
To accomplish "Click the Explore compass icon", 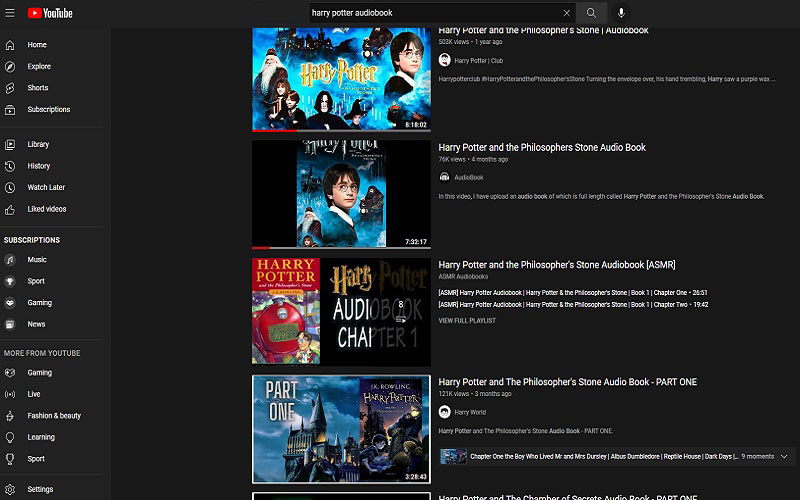I will [10, 66].
